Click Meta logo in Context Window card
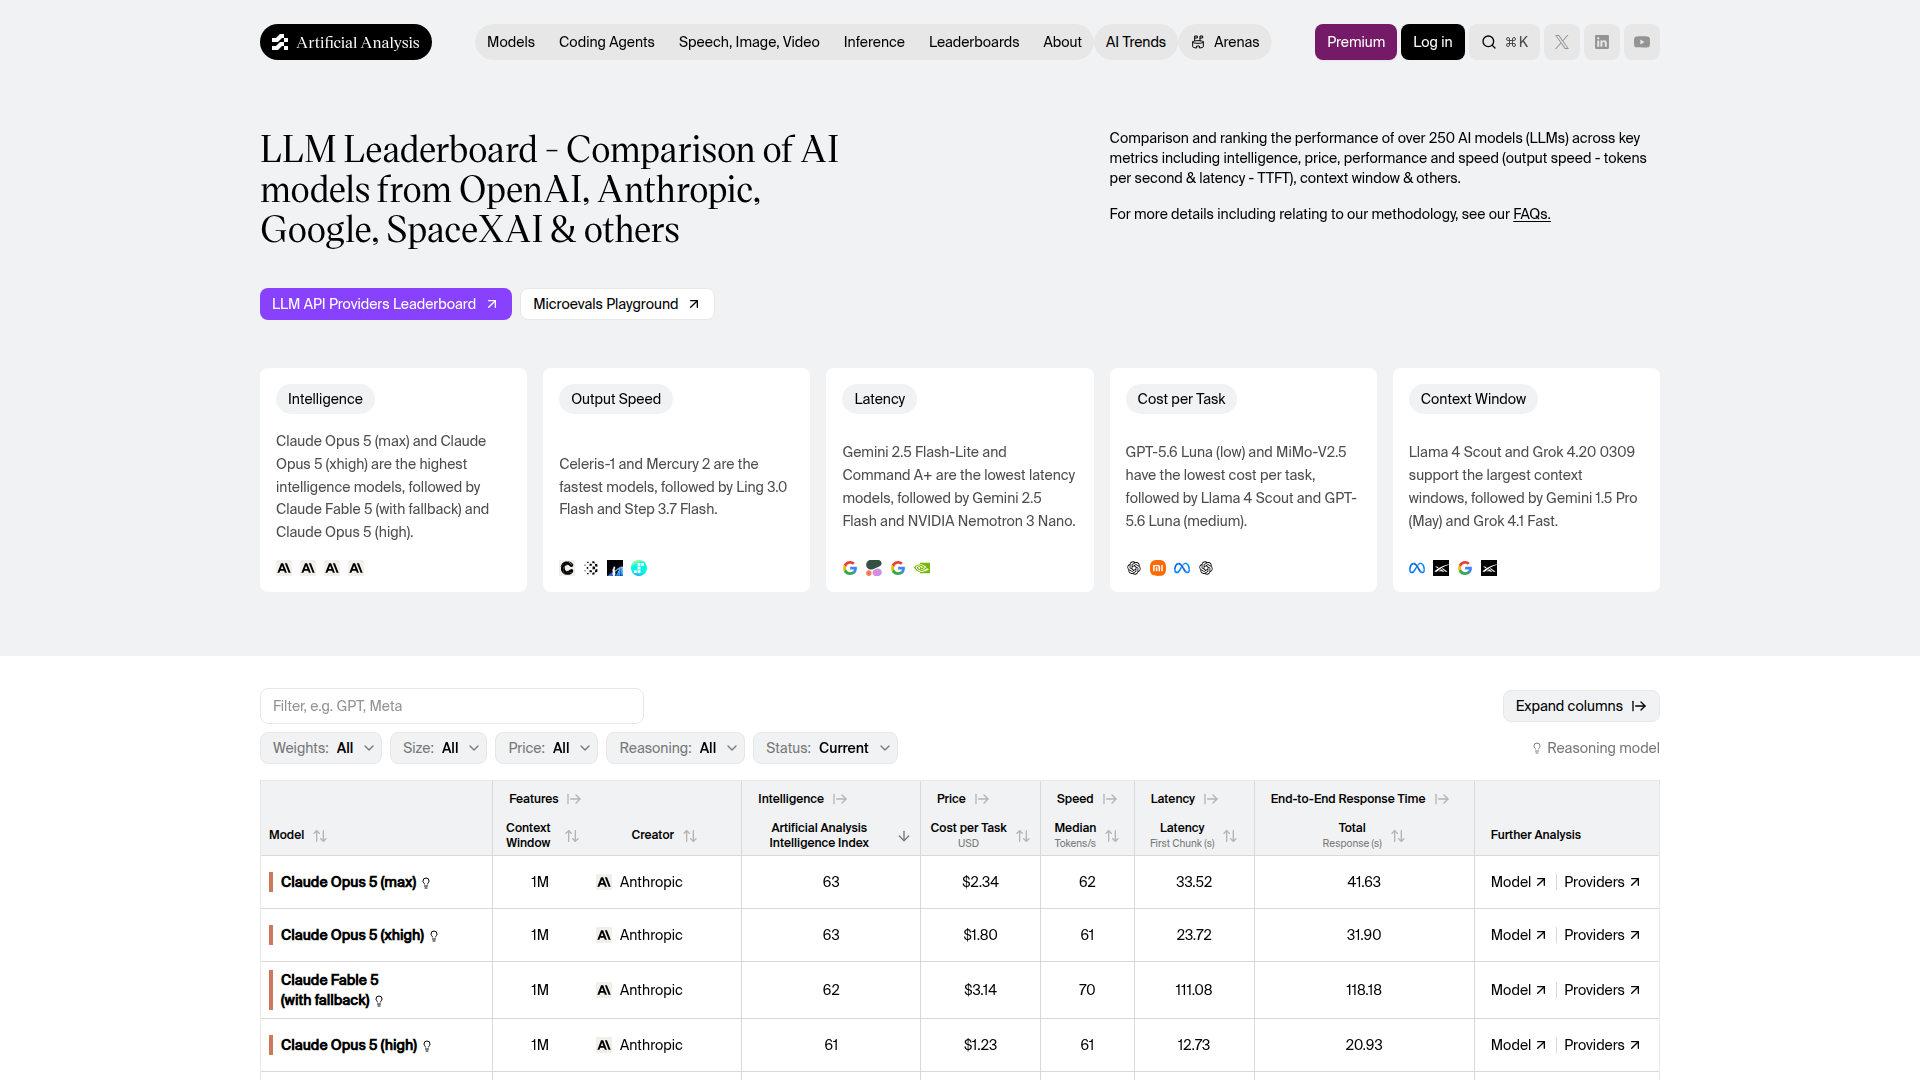Image resolution: width=1920 pixels, height=1080 pixels. 1417,568
